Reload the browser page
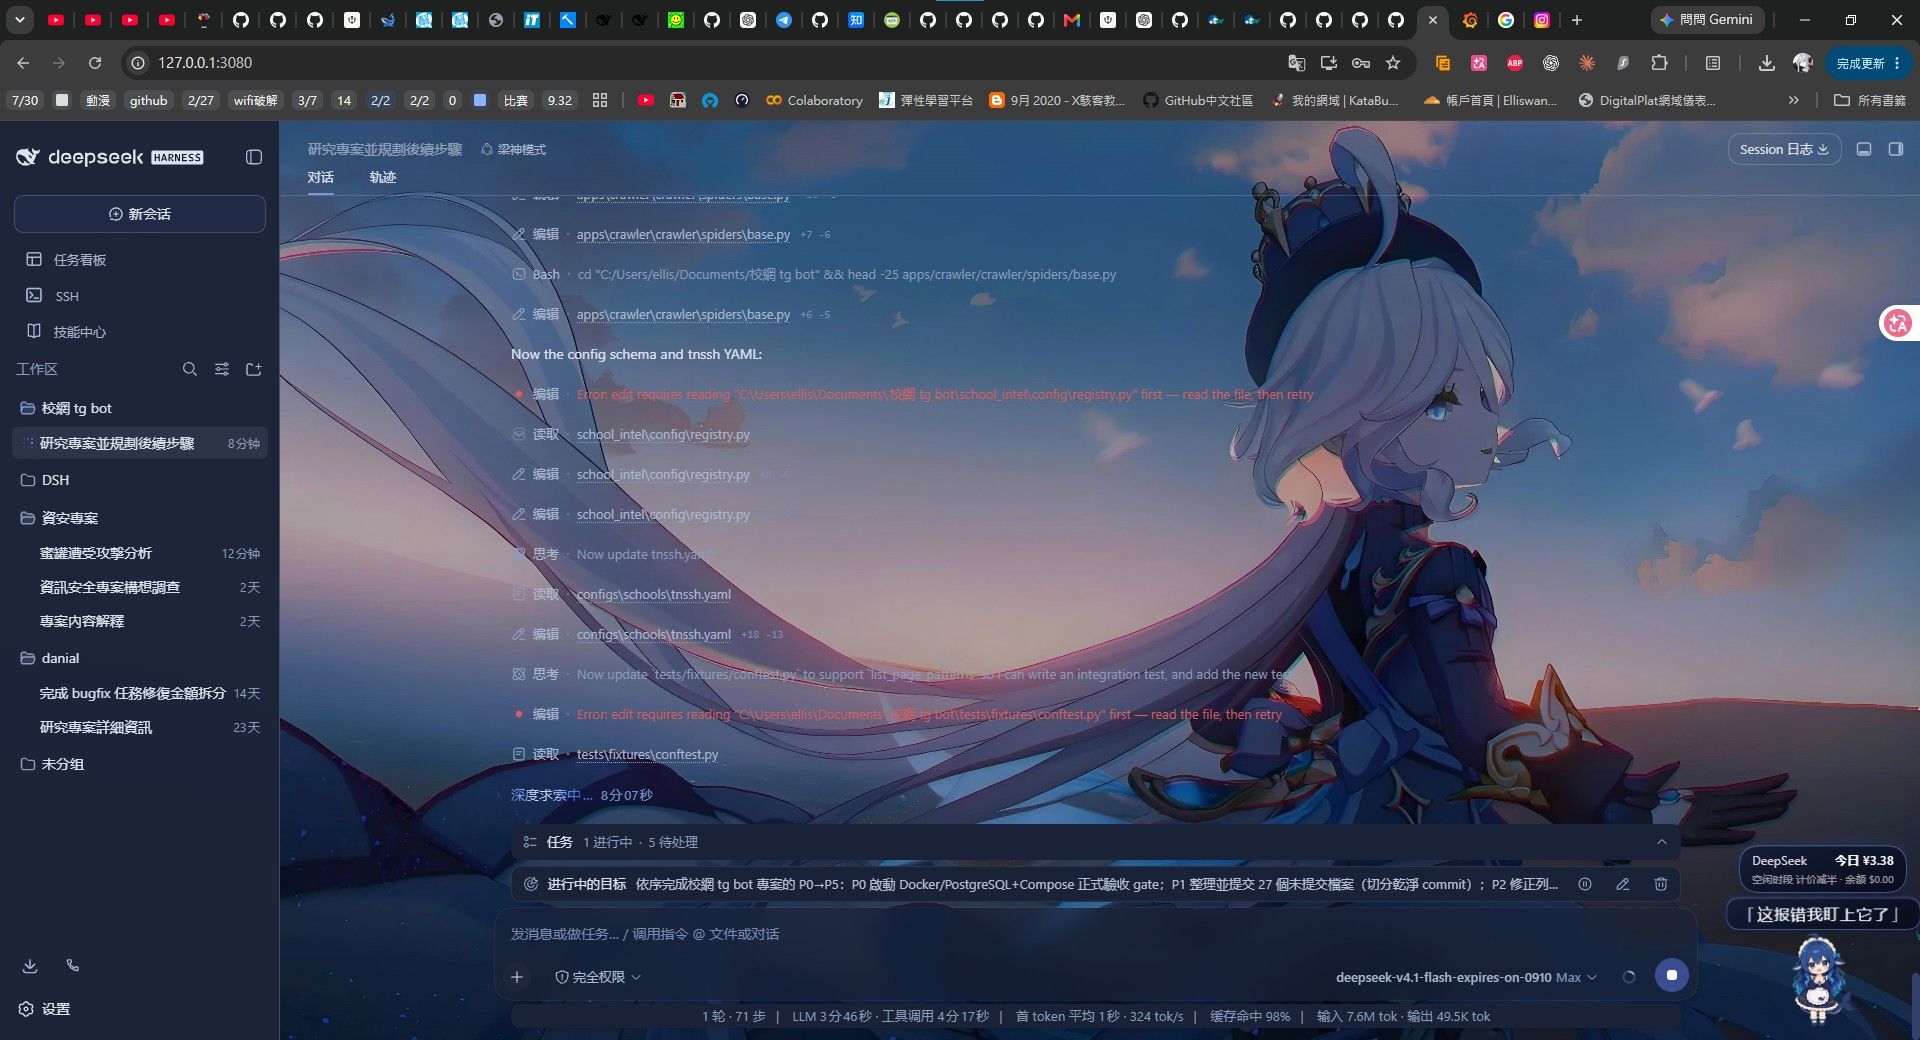 click(x=95, y=63)
